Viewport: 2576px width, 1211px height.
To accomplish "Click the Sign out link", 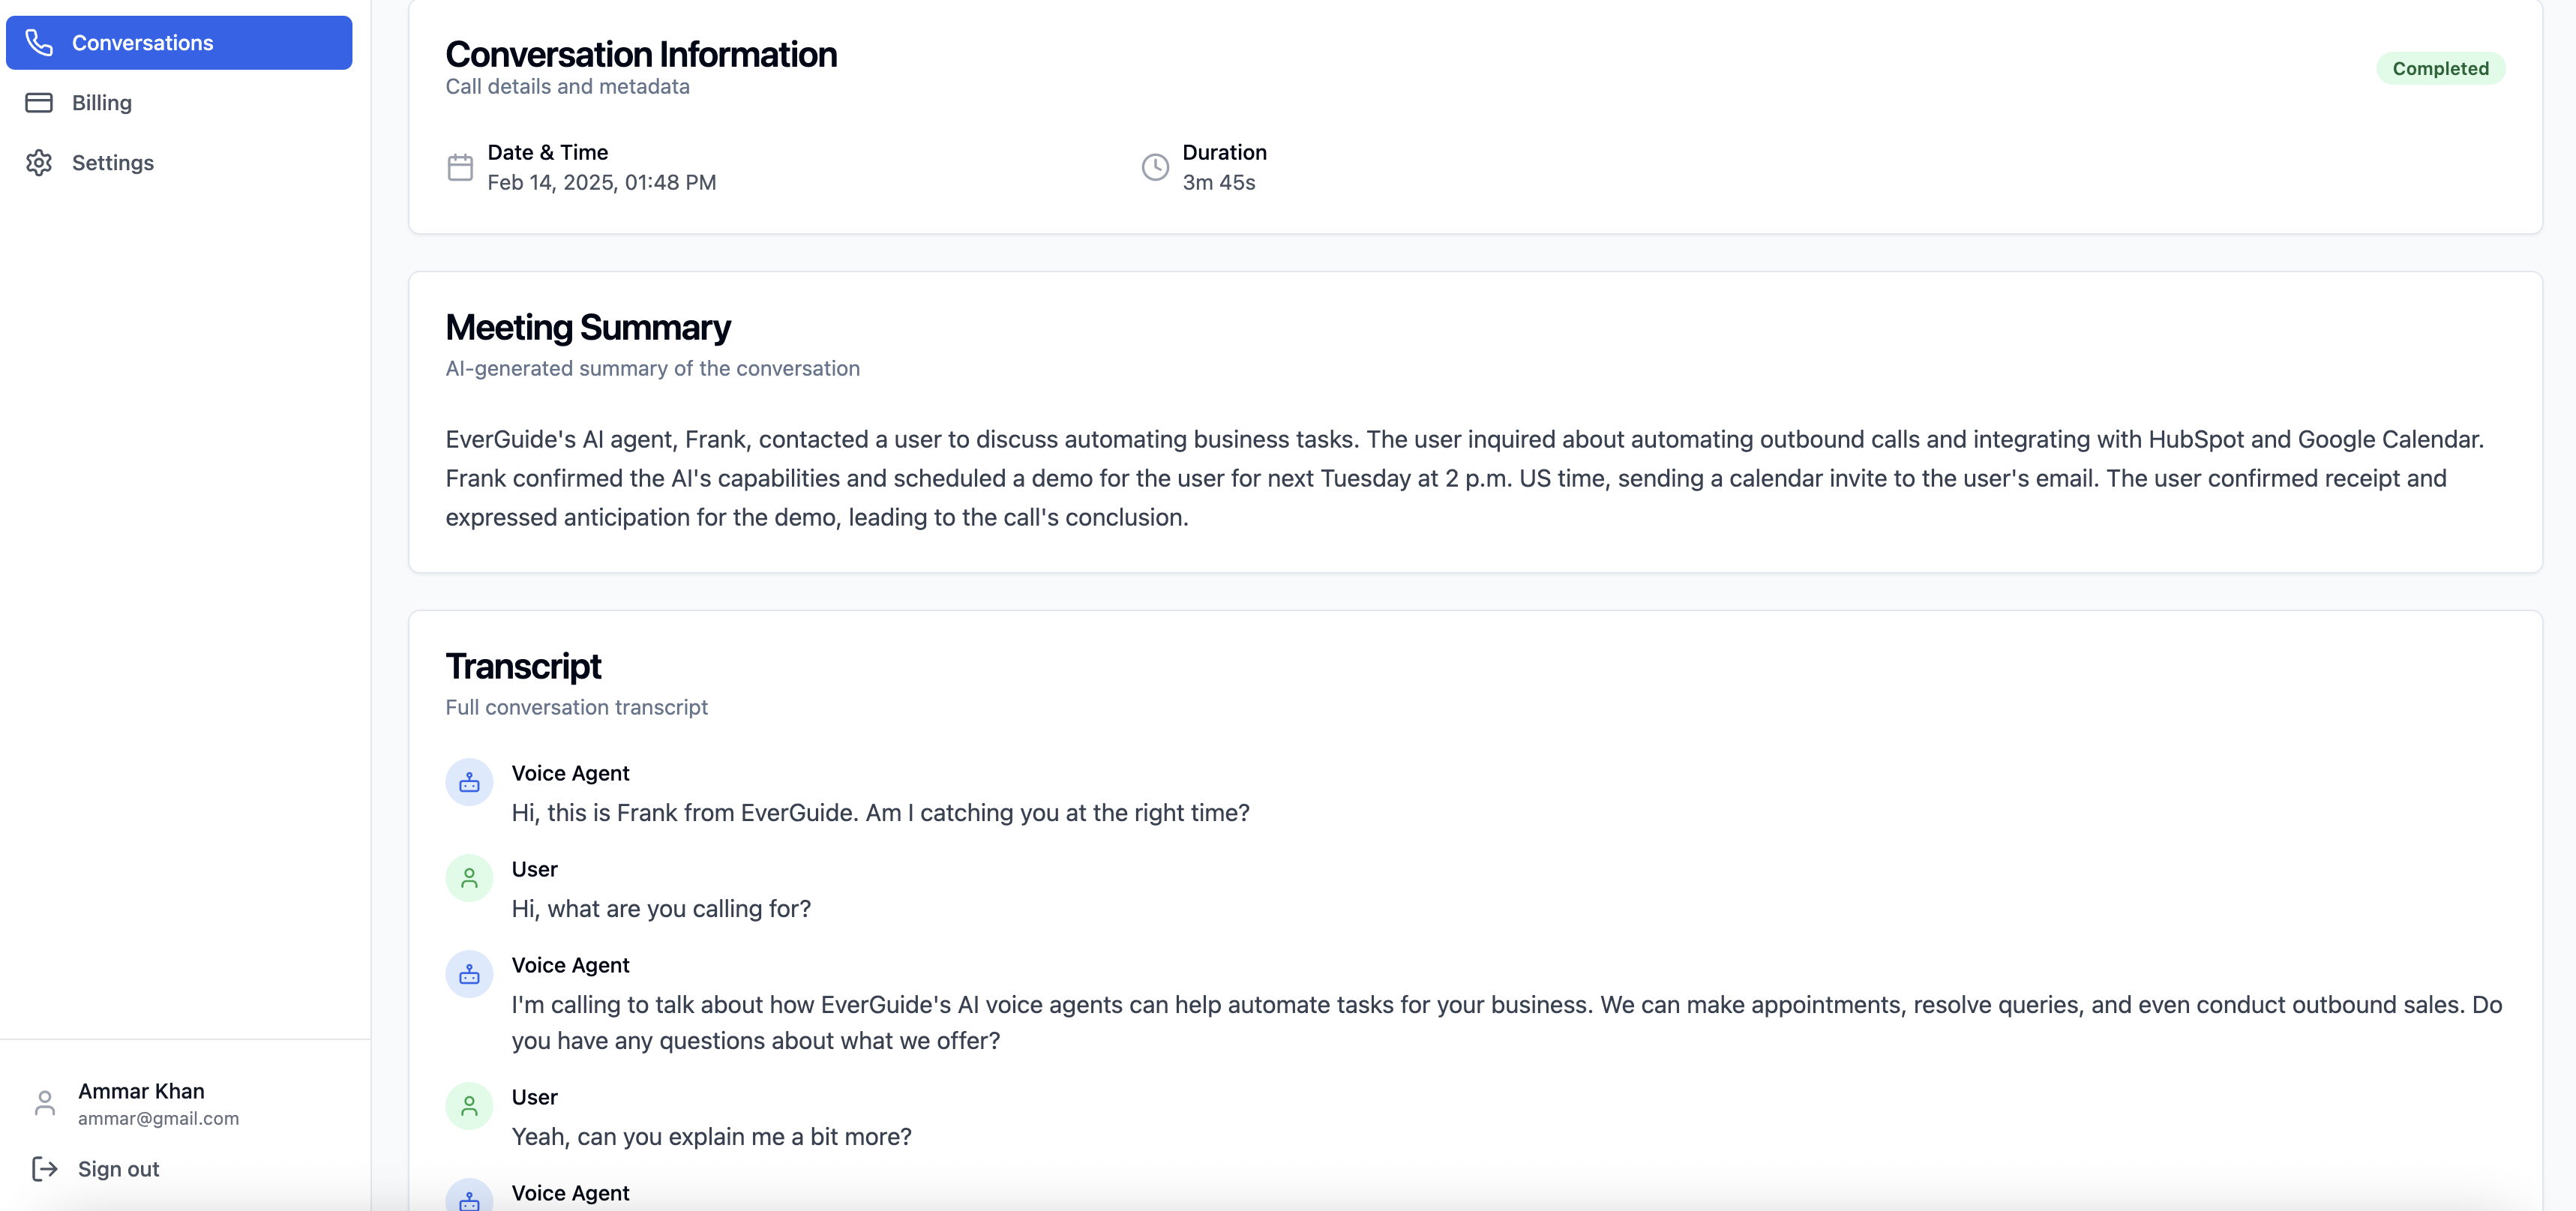I will click(118, 1169).
